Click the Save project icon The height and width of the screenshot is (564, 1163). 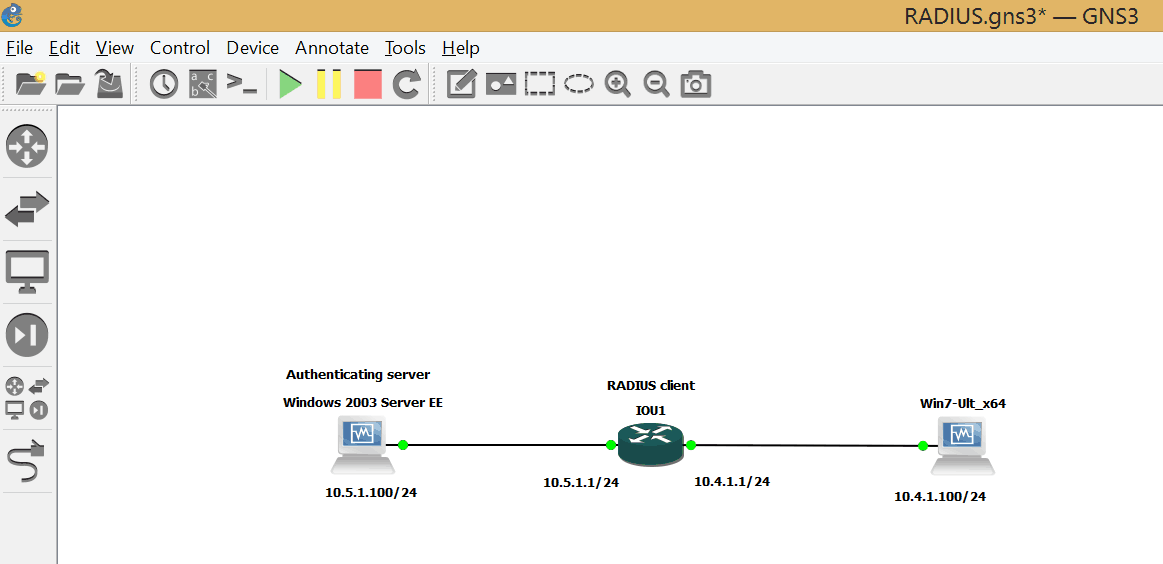(110, 84)
